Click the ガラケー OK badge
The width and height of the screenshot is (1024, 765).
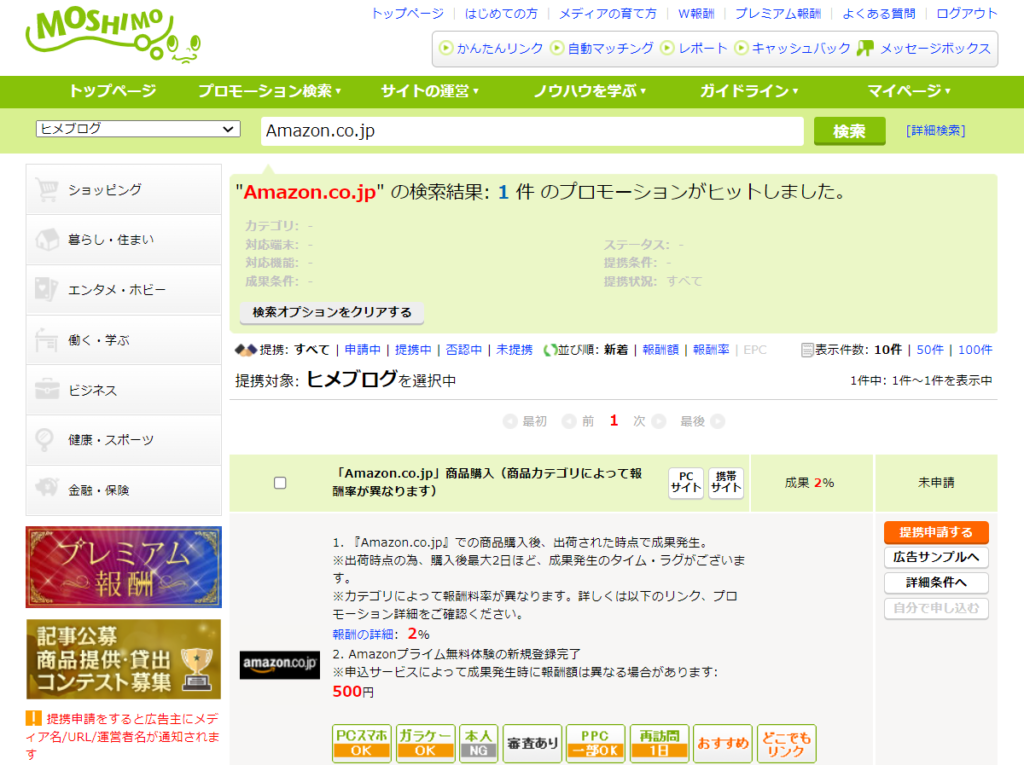point(425,743)
